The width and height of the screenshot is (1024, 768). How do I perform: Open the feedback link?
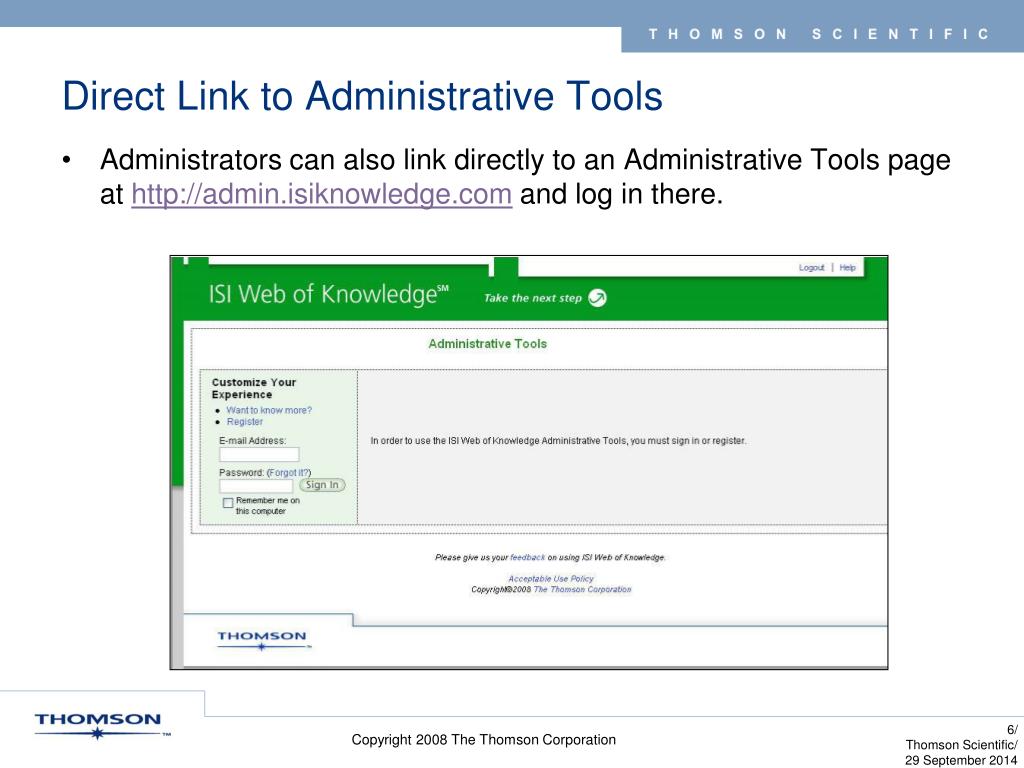(x=527, y=558)
